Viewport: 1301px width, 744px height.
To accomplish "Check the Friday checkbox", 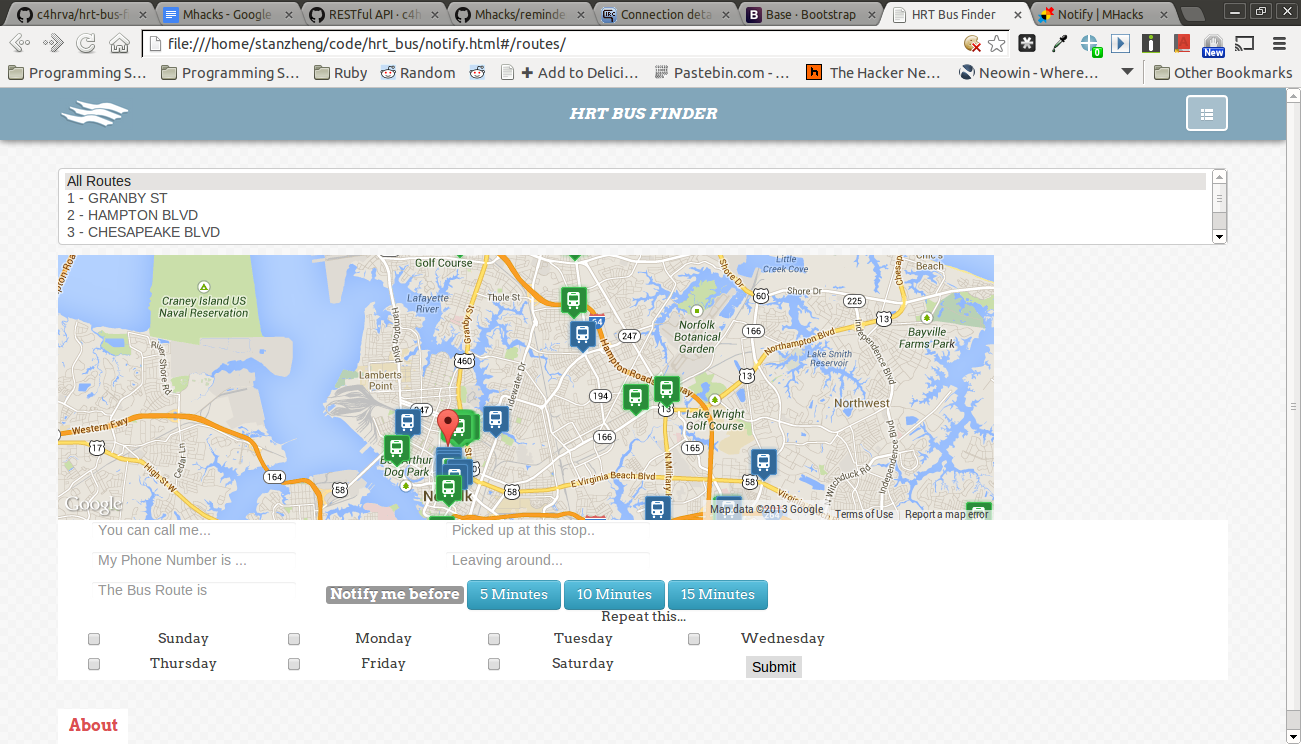I will tap(294, 663).
